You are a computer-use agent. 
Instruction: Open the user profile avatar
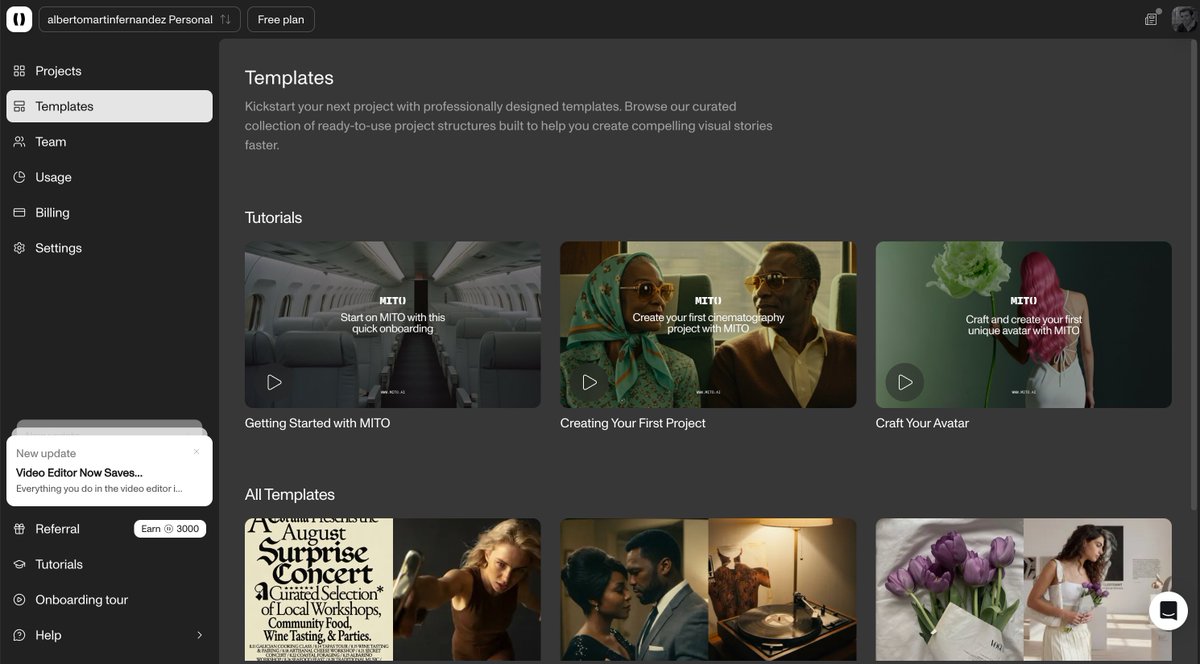pos(1184,19)
